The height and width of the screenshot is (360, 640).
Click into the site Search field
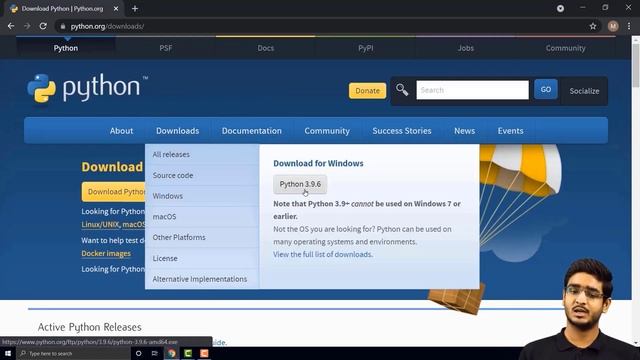(x=472, y=90)
